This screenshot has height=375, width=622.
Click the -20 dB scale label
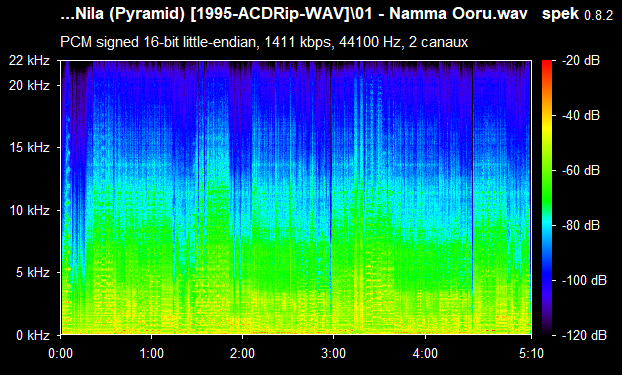point(581,61)
